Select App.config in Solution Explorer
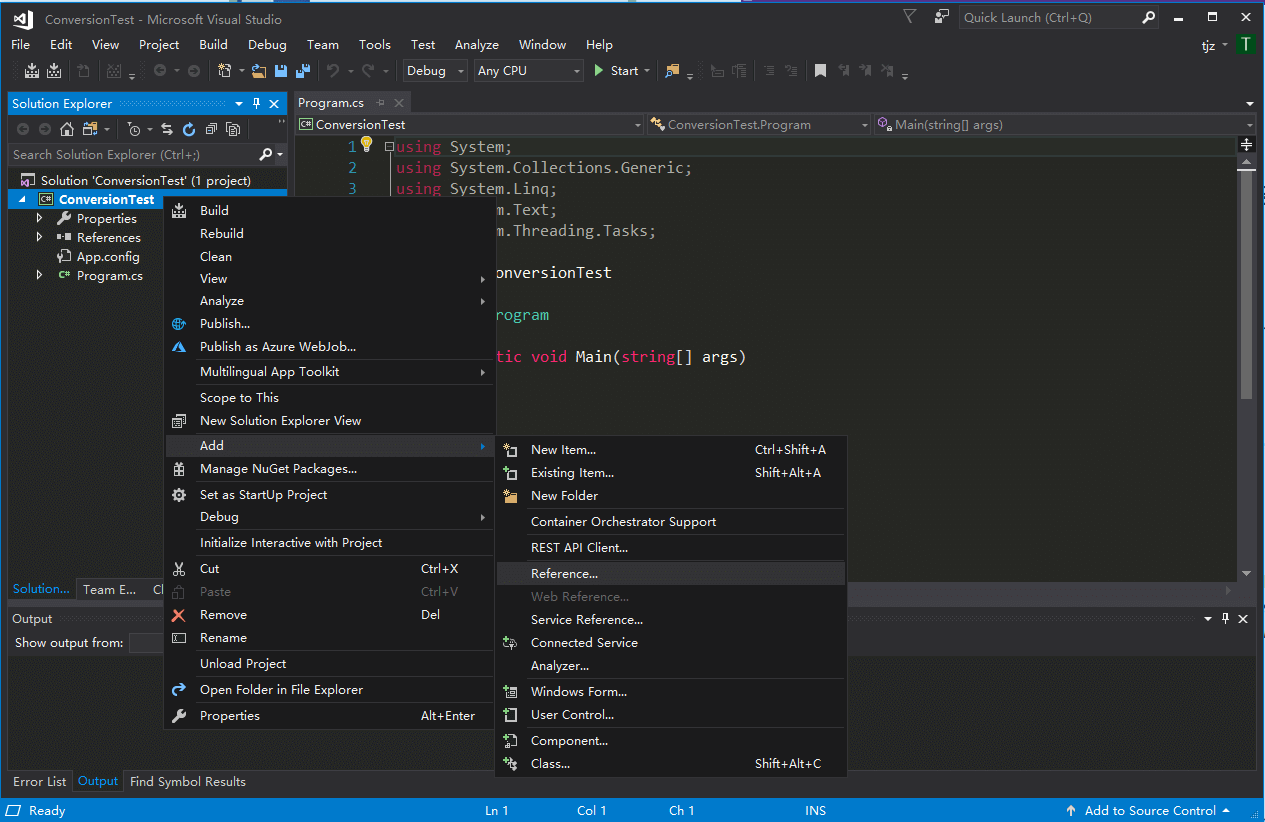This screenshot has width=1265, height=822. [x=108, y=257]
